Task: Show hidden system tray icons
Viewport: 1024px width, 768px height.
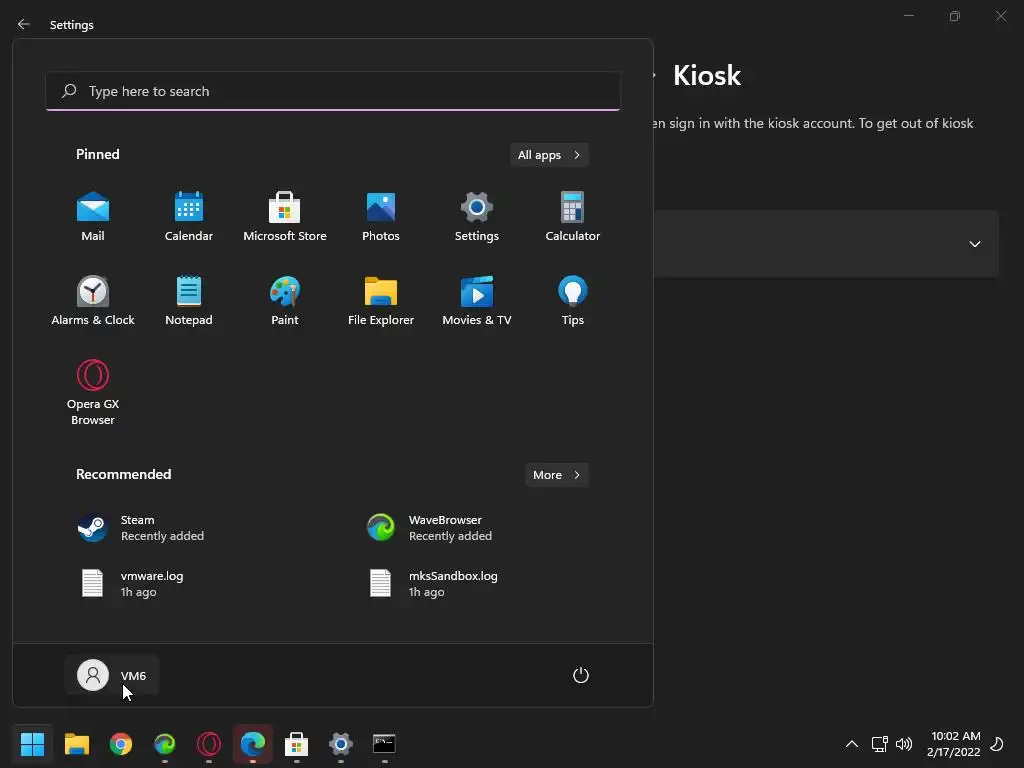Action: [x=852, y=744]
